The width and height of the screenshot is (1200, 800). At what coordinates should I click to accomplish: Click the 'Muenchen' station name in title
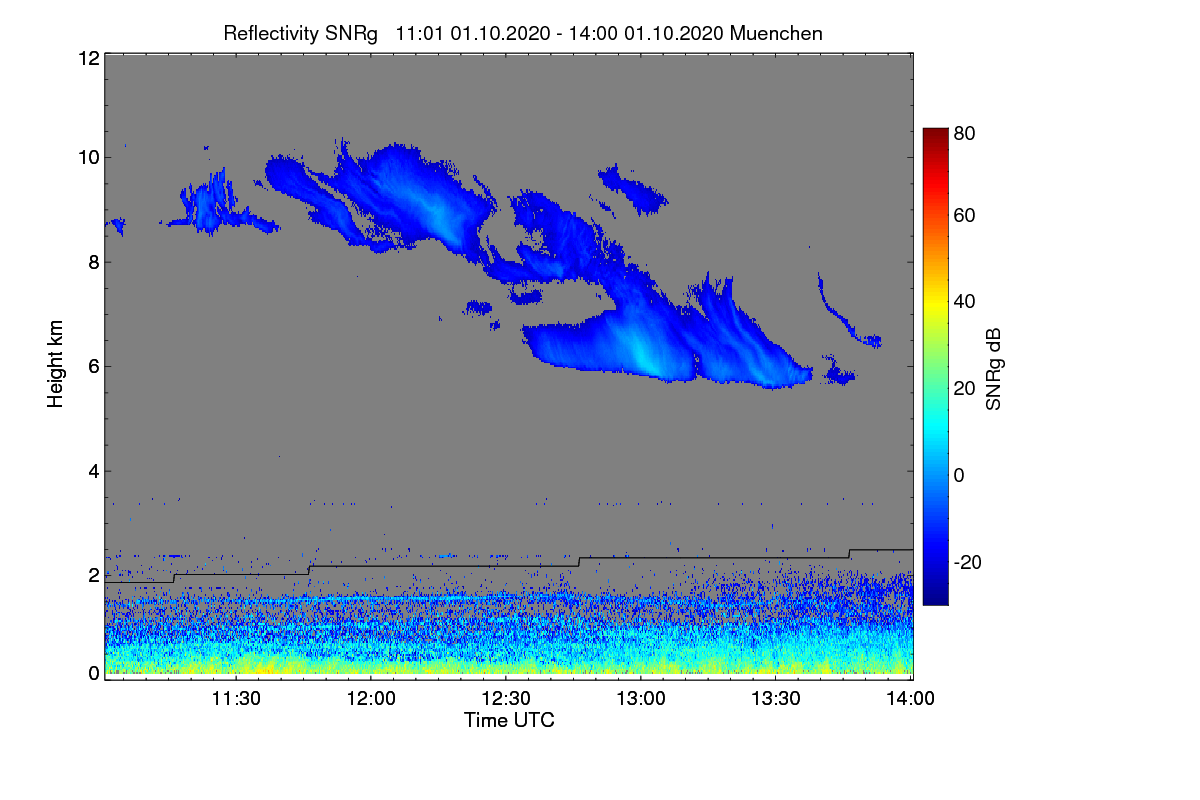pyautogui.click(x=776, y=33)
